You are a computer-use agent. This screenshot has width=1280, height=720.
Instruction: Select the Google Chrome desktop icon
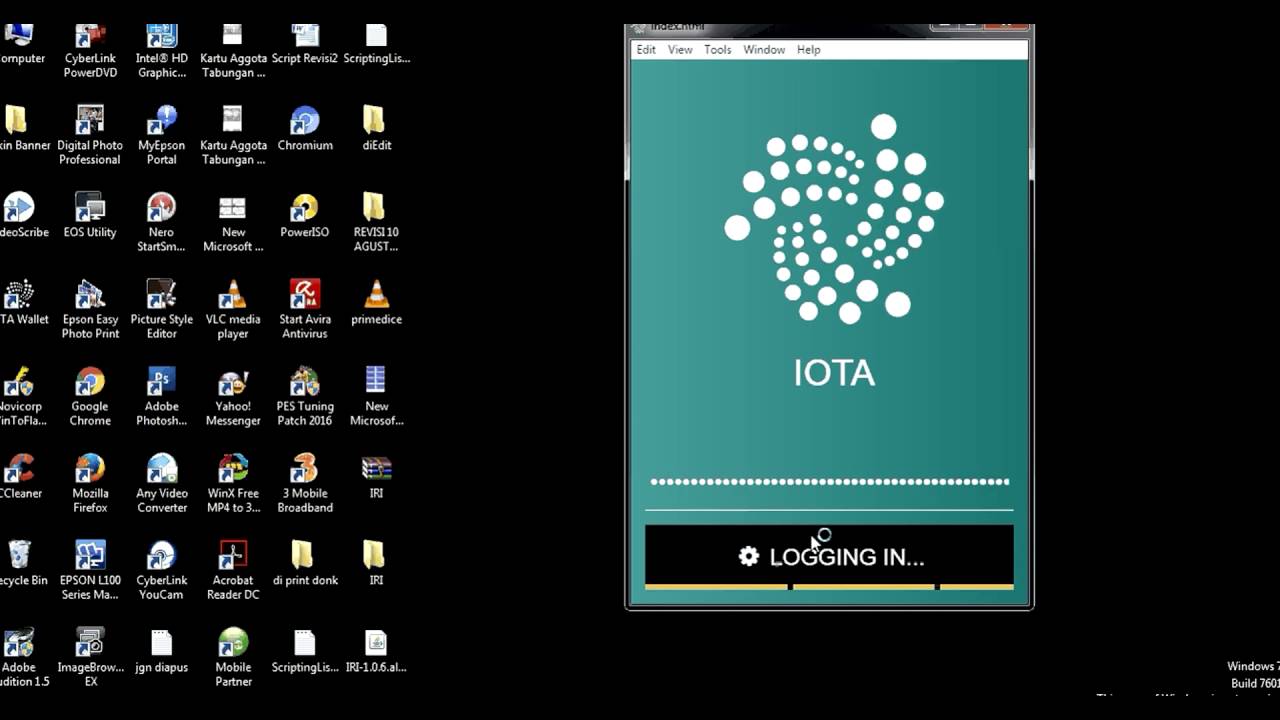(x=90, y=396)
